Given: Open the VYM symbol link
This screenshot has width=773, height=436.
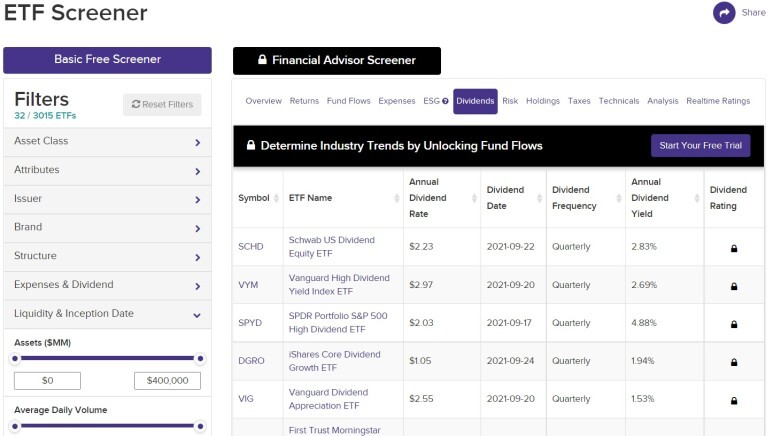Looking at the screenshot, I should click(x=248, y=285).
